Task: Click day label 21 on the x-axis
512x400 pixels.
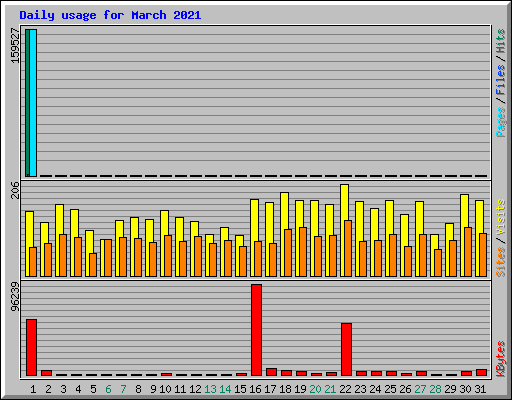Action: pos(330,389)
